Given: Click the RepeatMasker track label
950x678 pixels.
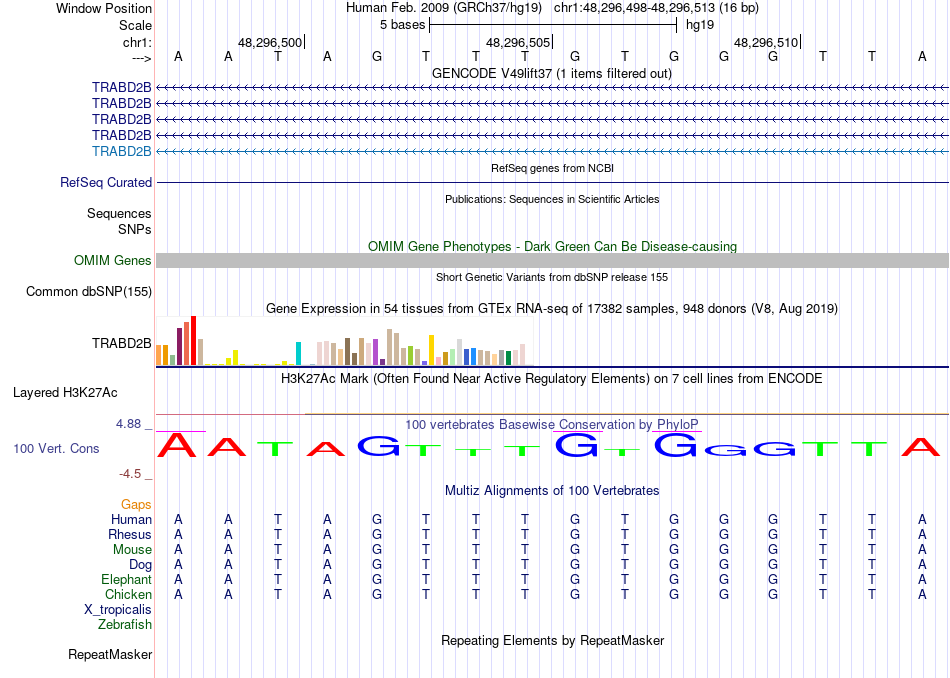Looking at the screenshot, I should 110,655.
